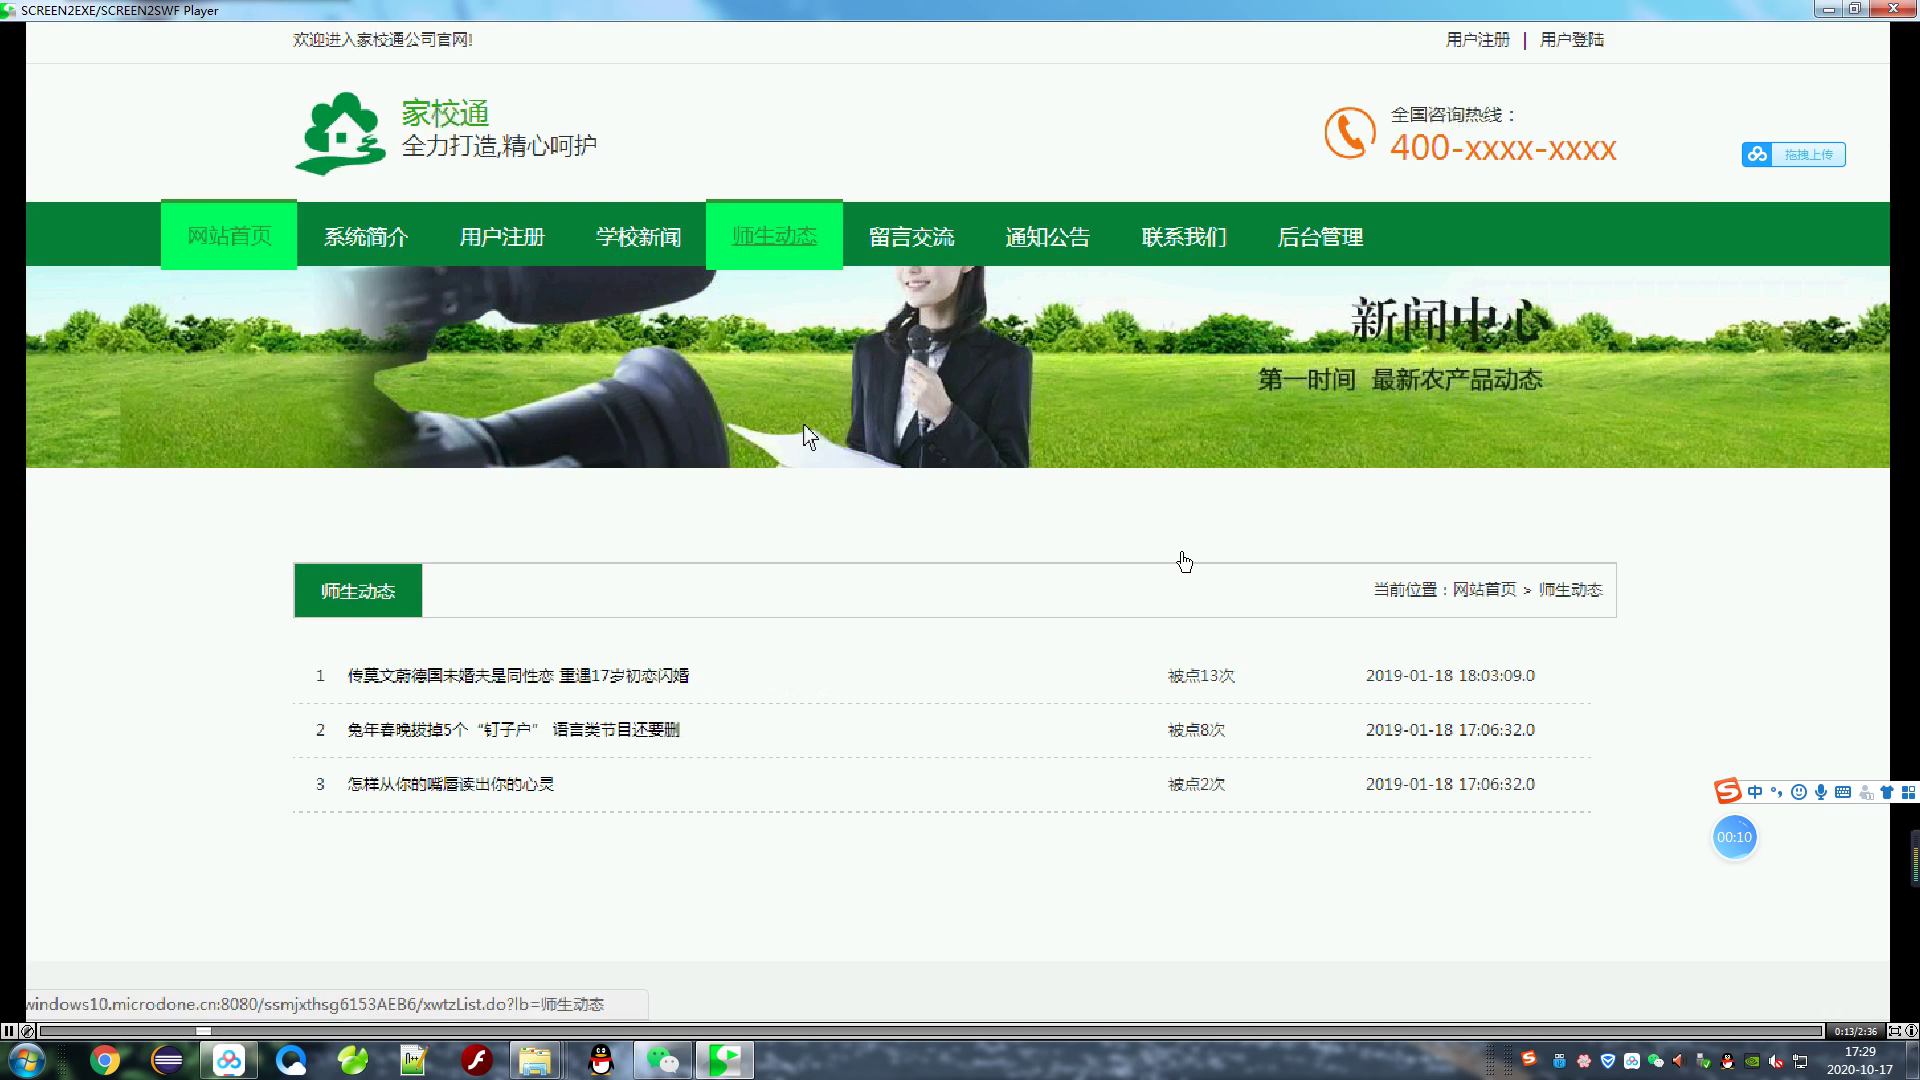Open the 通知公告 navigation item
The image size is (1920, 1080).
click(1047, 237)
